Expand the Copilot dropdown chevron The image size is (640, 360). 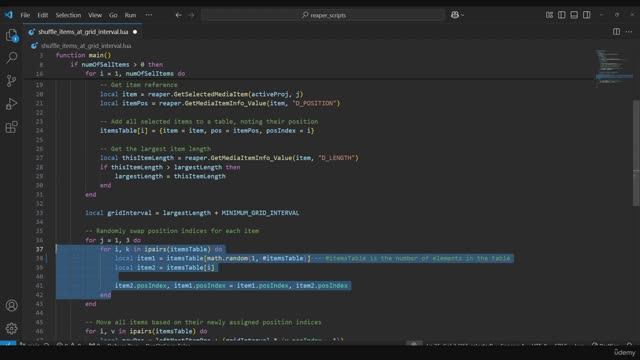(462, 16)
